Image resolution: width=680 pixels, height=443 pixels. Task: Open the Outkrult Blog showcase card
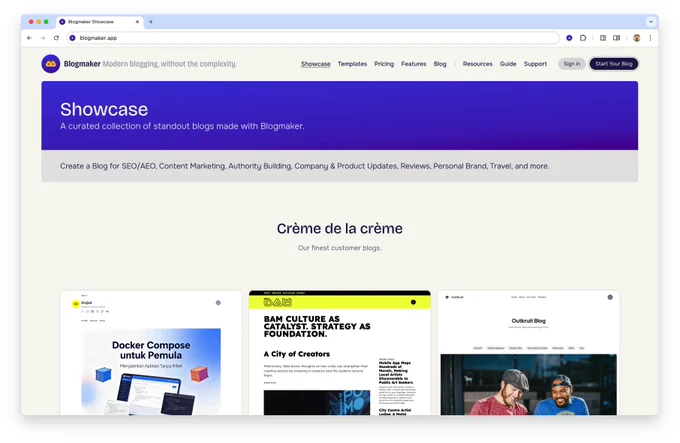click(528, 353)
